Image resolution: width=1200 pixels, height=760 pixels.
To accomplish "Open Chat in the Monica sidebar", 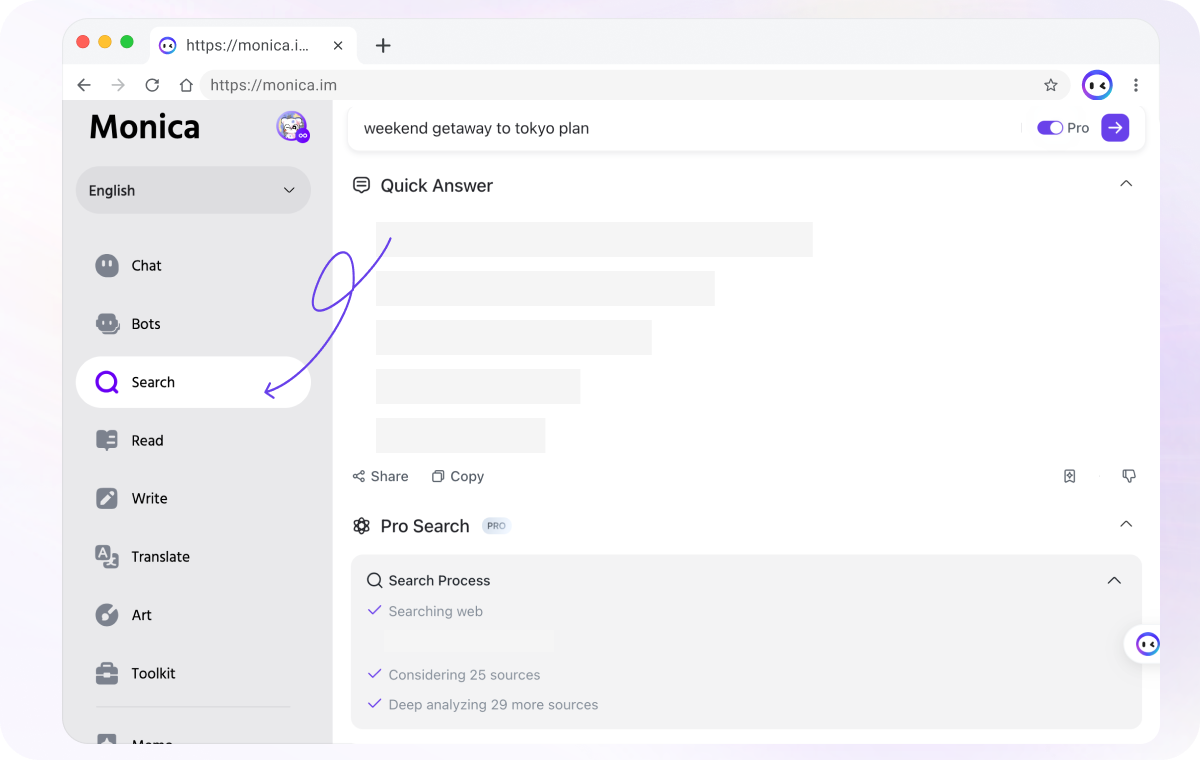I will [145, 266].
